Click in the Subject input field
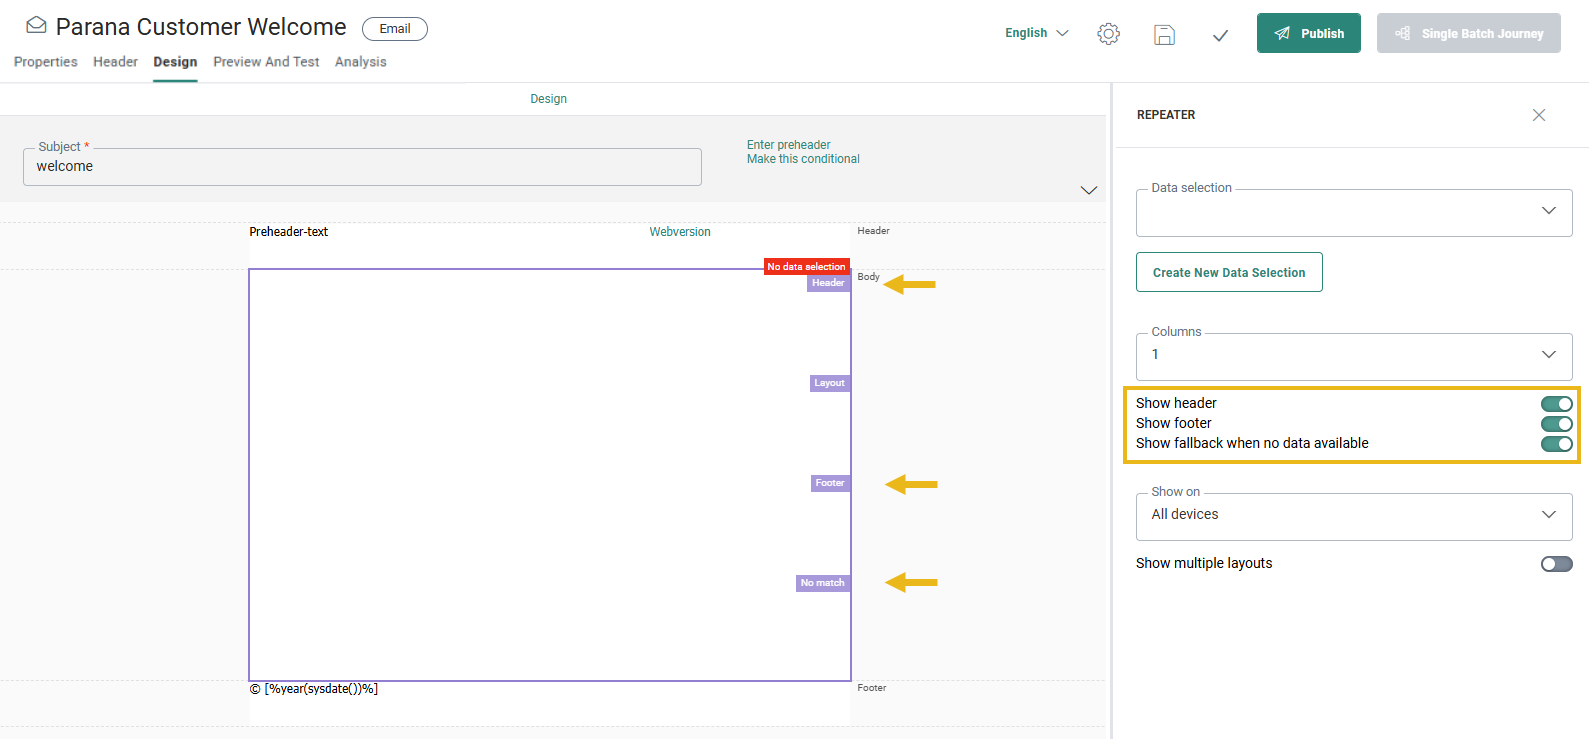1589x739 pixels. tap(362, 167)
